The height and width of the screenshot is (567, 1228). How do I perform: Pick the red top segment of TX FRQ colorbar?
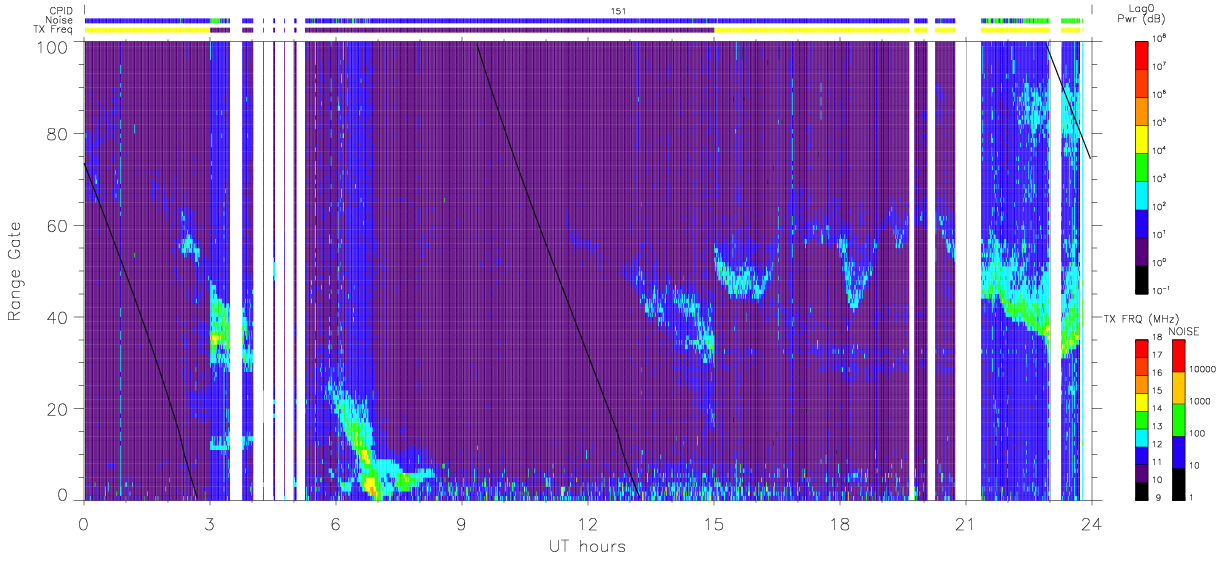click(x=1142, y=349)
